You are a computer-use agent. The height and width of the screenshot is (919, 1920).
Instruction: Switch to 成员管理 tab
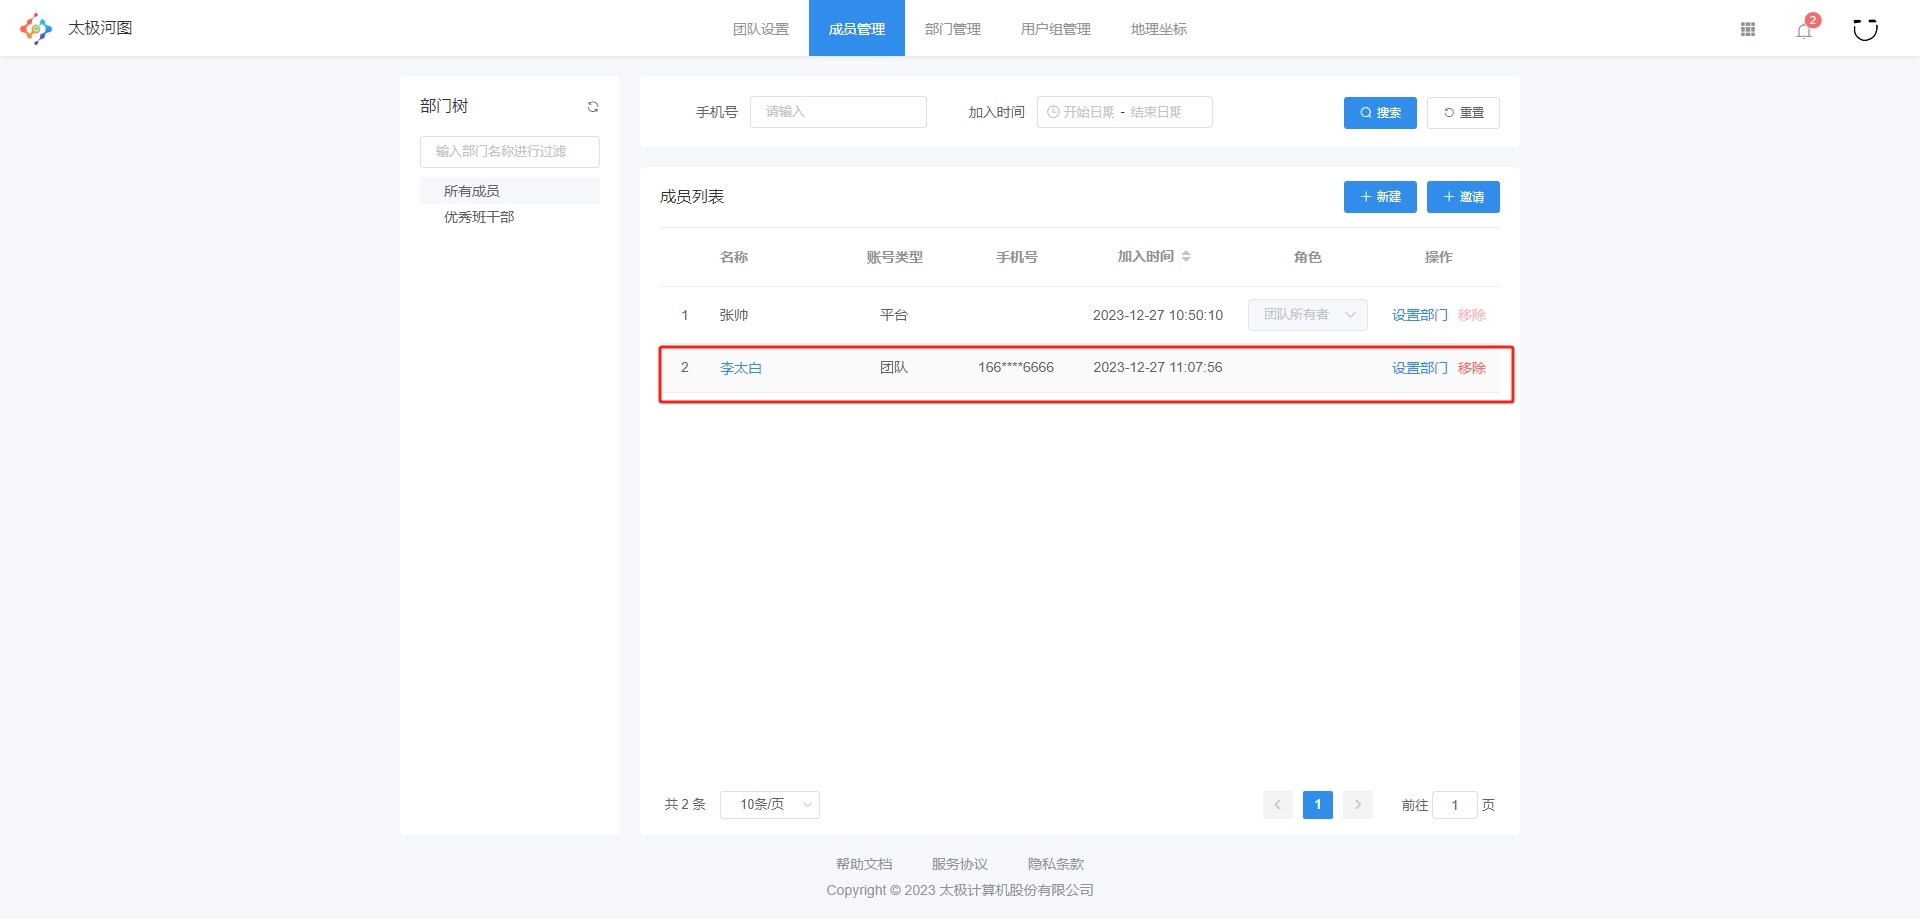(x=857, y=29)
